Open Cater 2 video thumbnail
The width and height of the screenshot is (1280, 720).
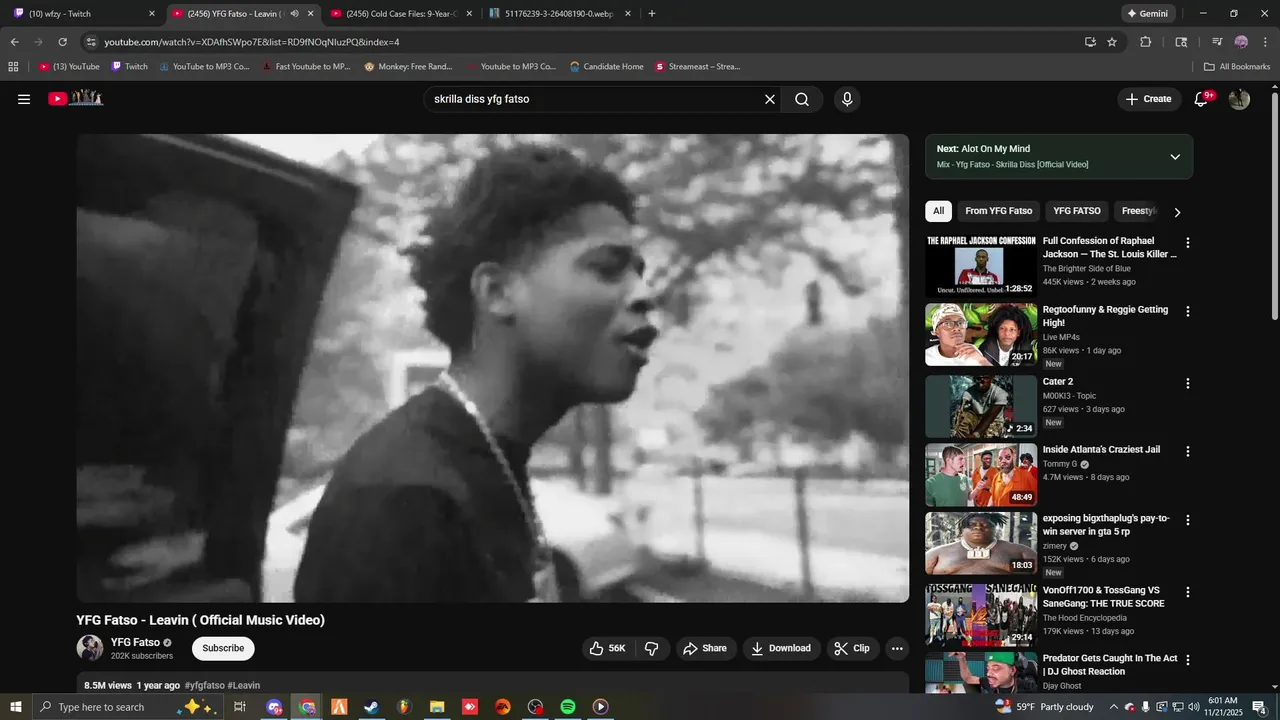[981, 406]
